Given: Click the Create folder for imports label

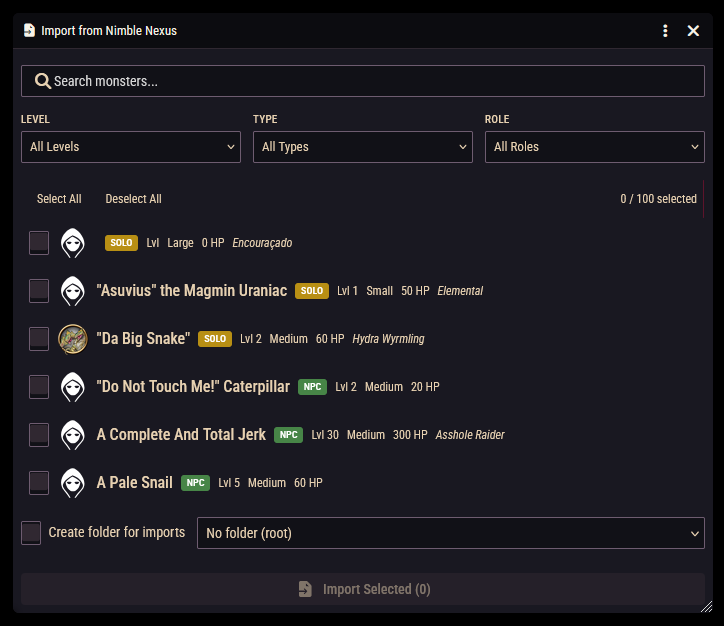Looking at the screenshot, I should point(117,533).
